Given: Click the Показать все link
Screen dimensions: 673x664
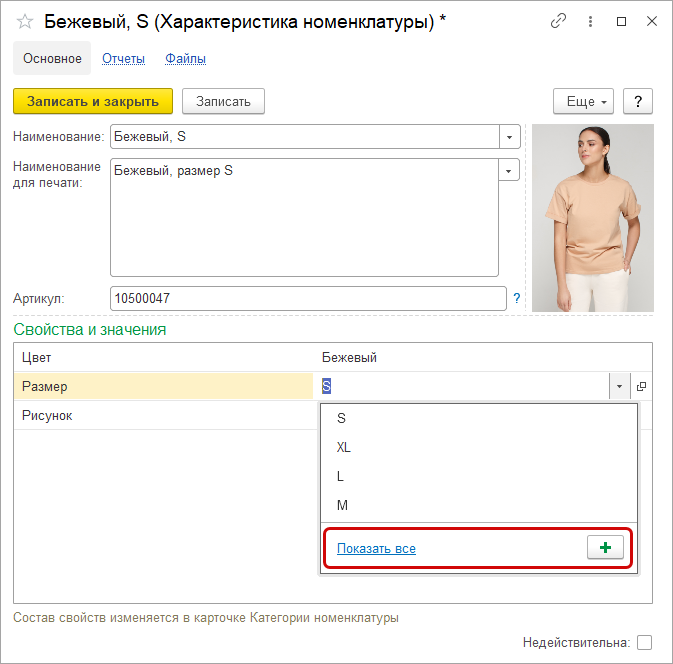Looking at the screenshot, I should (x=376, y=548).
